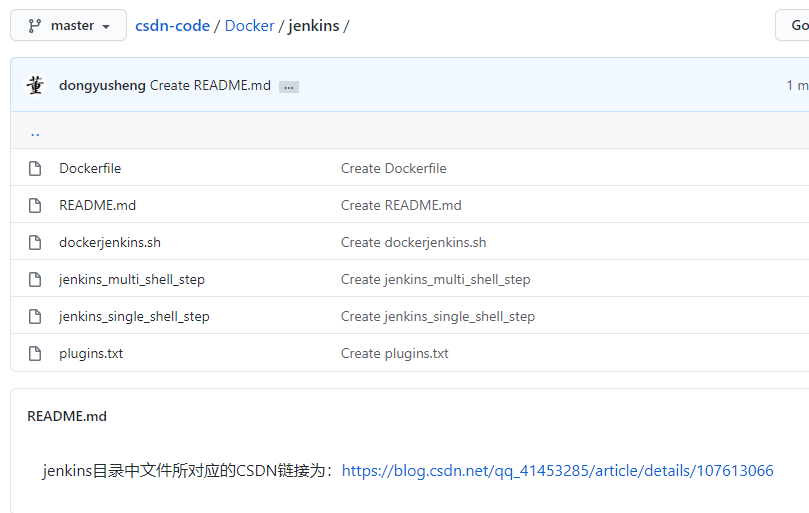Go to csdn-code repository root
The image size is (809, 513).
pyautogui.click(x=172, y=26)
